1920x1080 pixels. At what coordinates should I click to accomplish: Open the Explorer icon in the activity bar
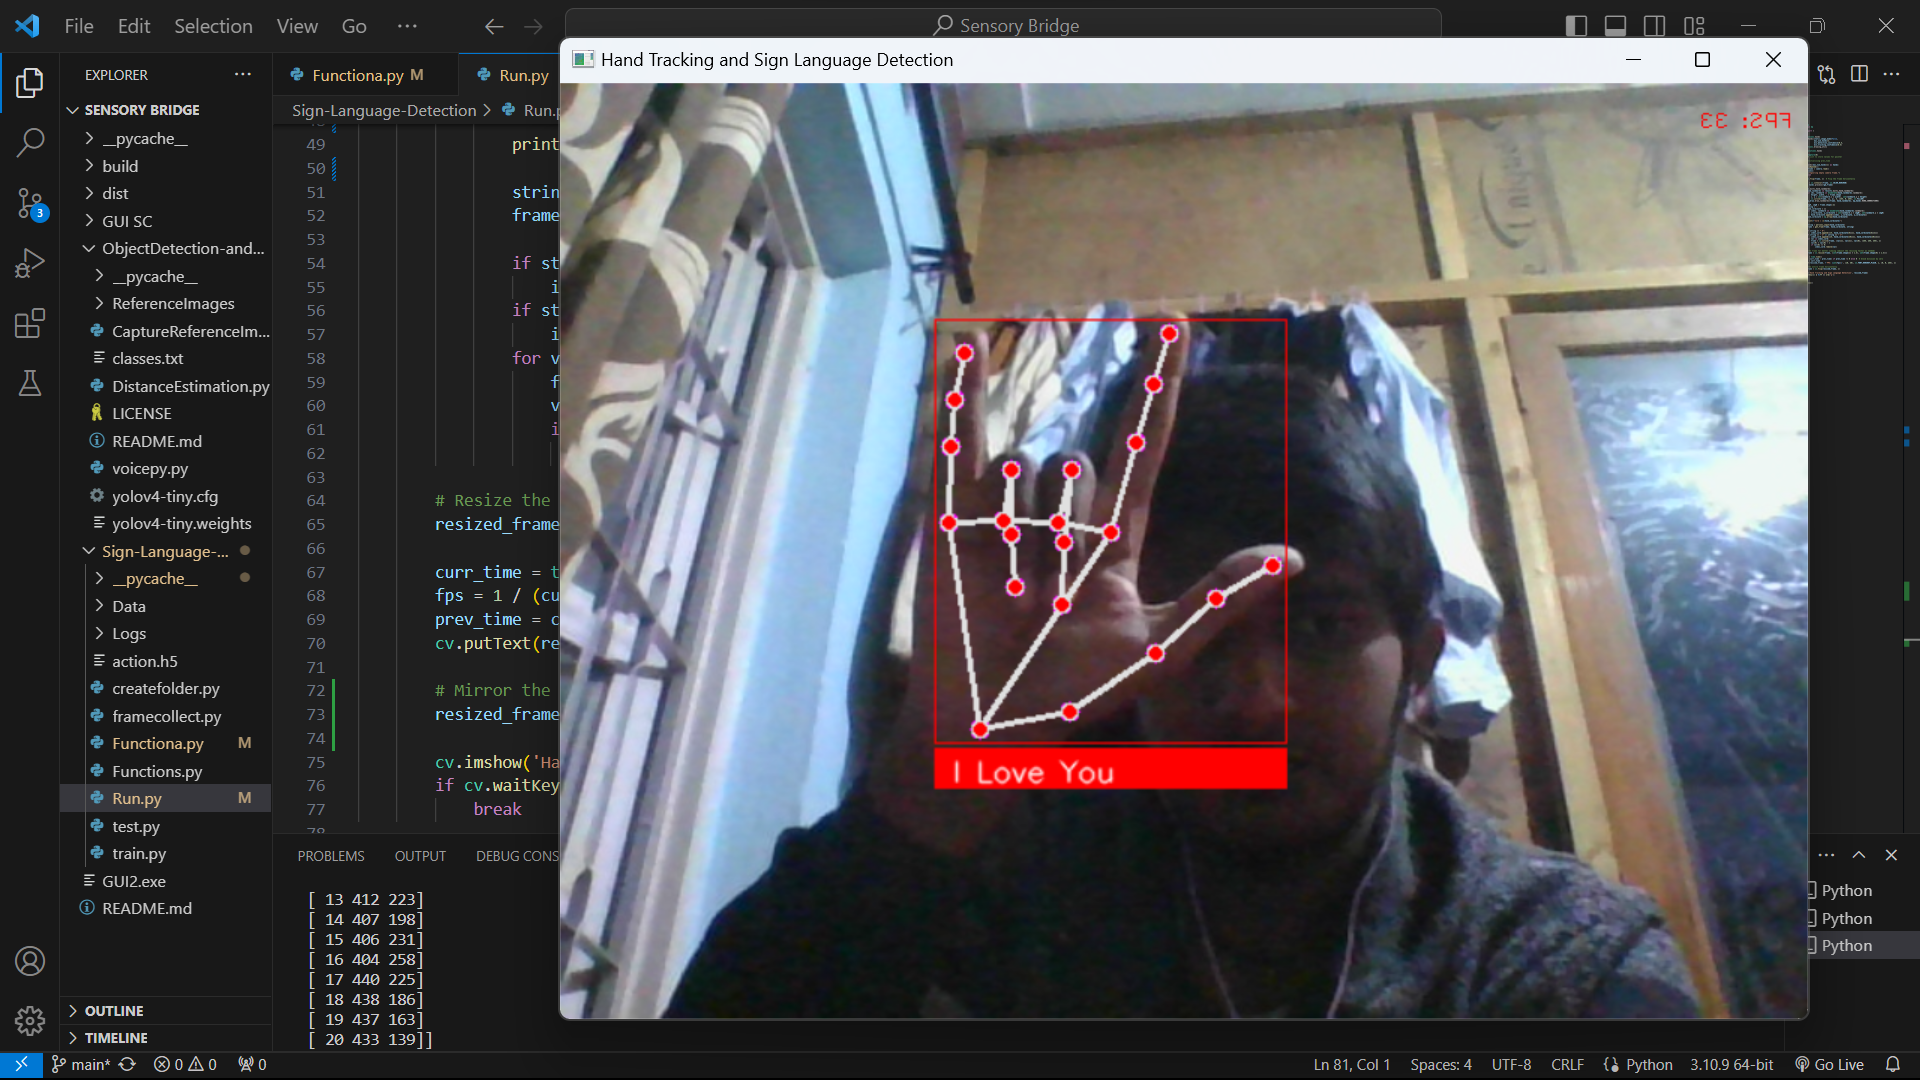pos(30,84)
